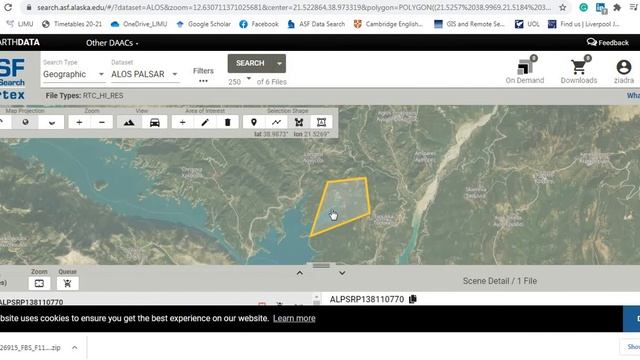This screenshot has width=640, height=360.
Task: Add new area of interest plus icon
Action: tap(182, 122)
